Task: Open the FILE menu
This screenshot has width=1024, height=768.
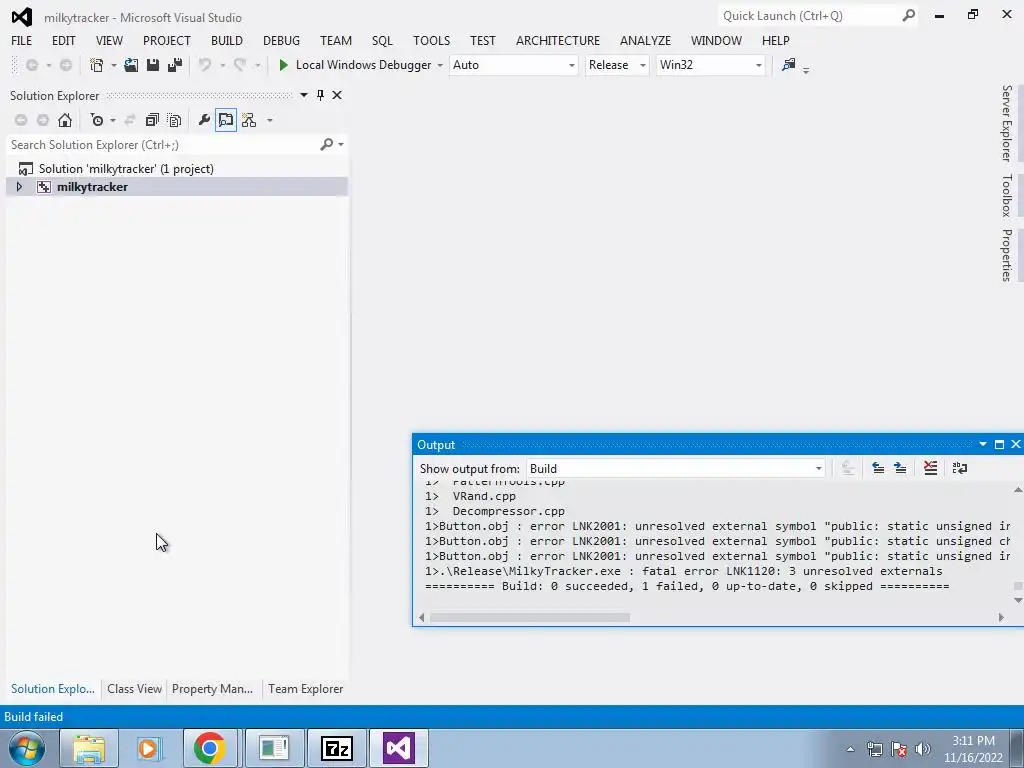Action: coord(22,40)
